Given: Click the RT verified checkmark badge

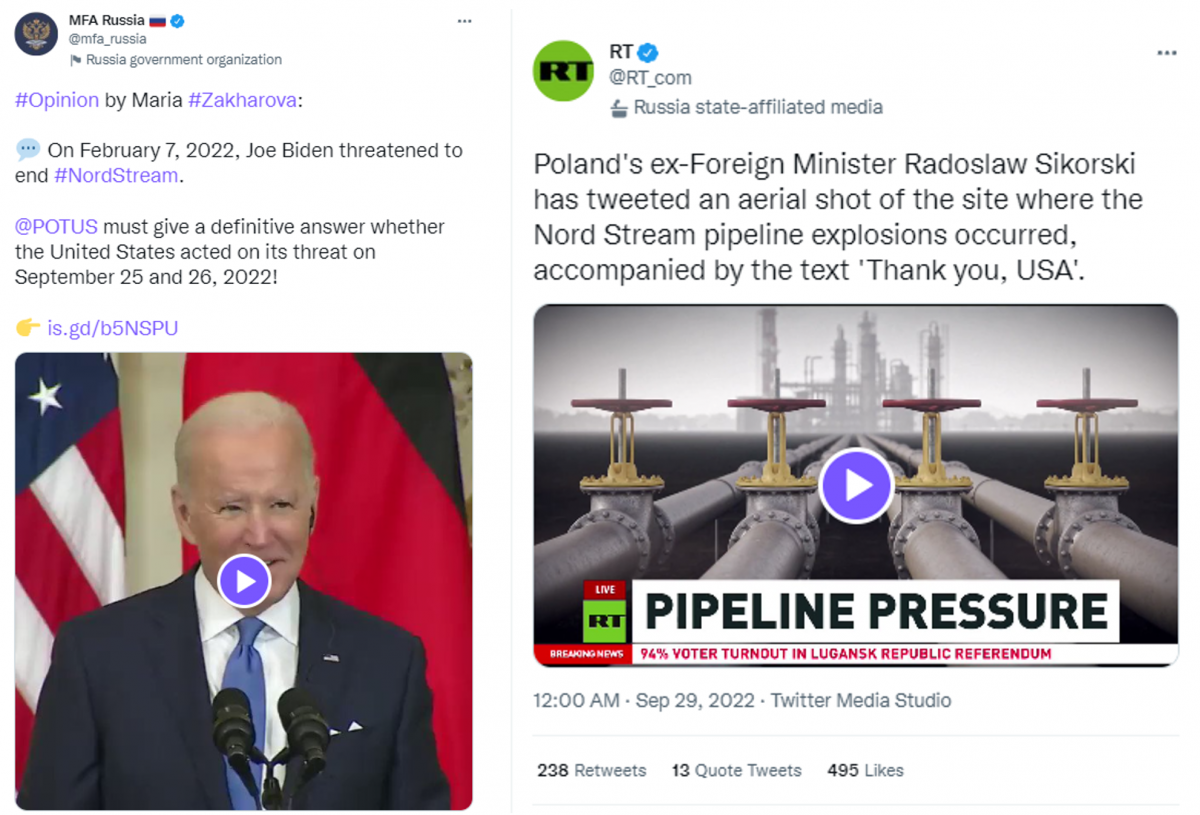Looking at the screenshot, I should [x=648, y=53].
